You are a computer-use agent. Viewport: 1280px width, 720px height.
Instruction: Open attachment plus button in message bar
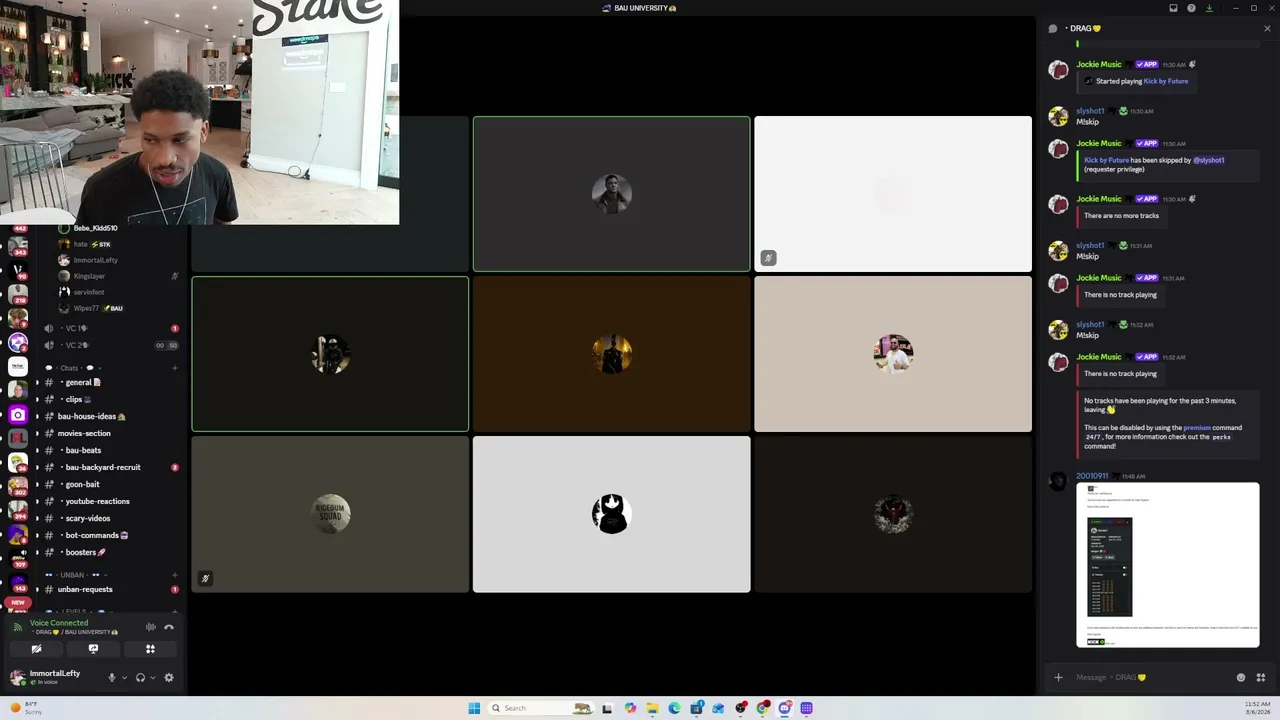point(1058,677)
